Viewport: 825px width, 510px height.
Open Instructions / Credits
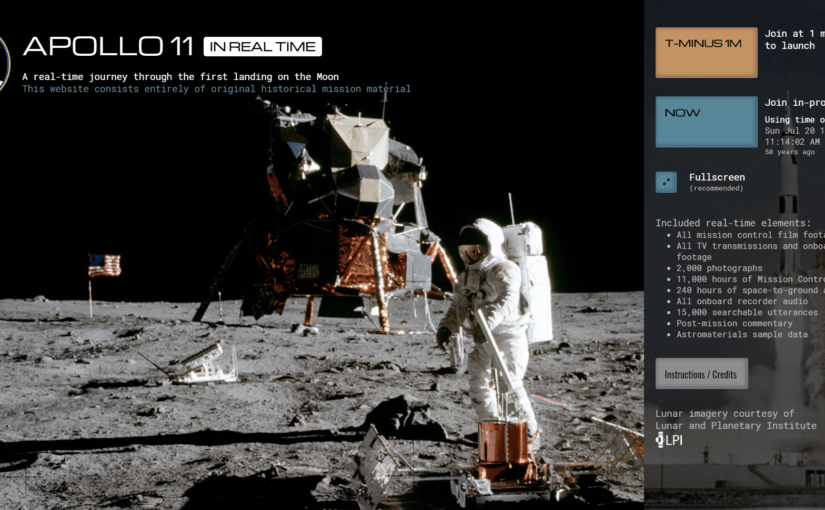pyautogui.click(x=701, y=374)
